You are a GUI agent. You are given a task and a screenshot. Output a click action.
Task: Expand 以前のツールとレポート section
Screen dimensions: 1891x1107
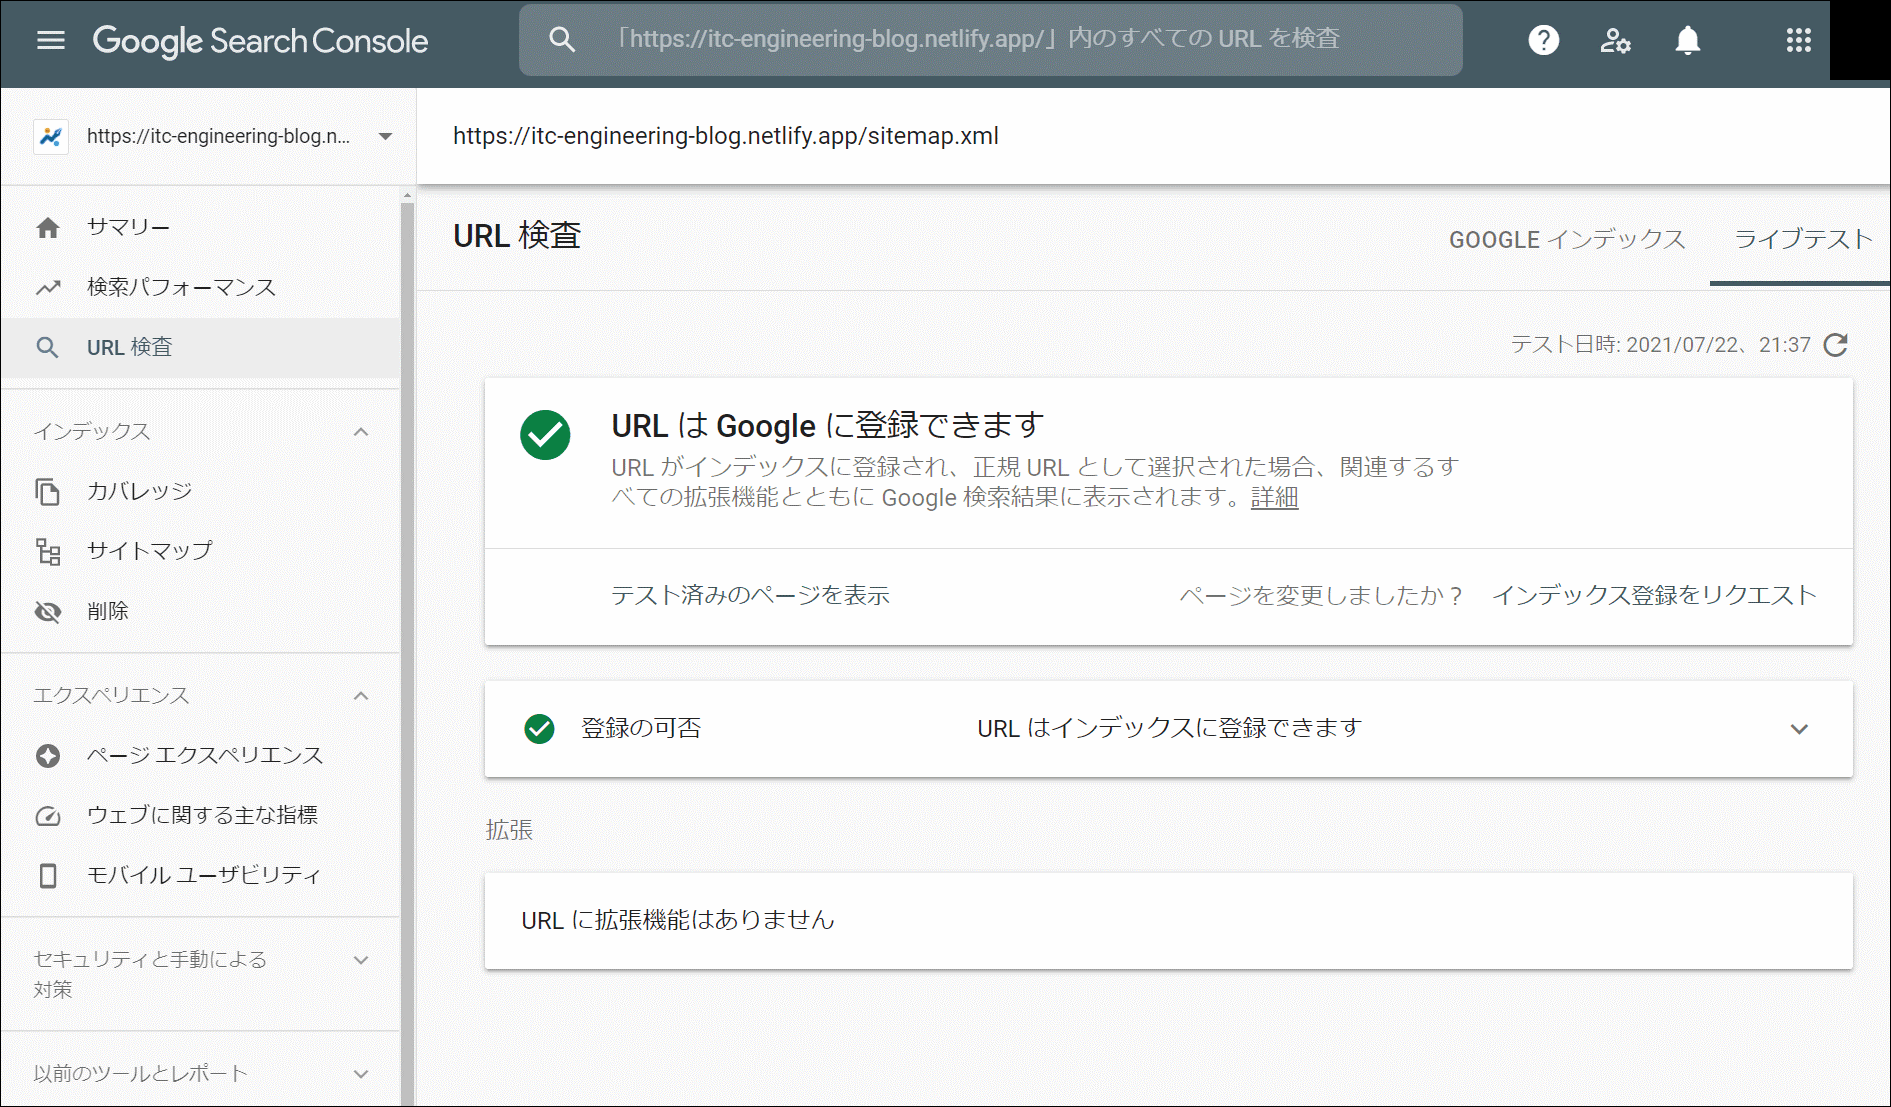tap(361, 1074)
